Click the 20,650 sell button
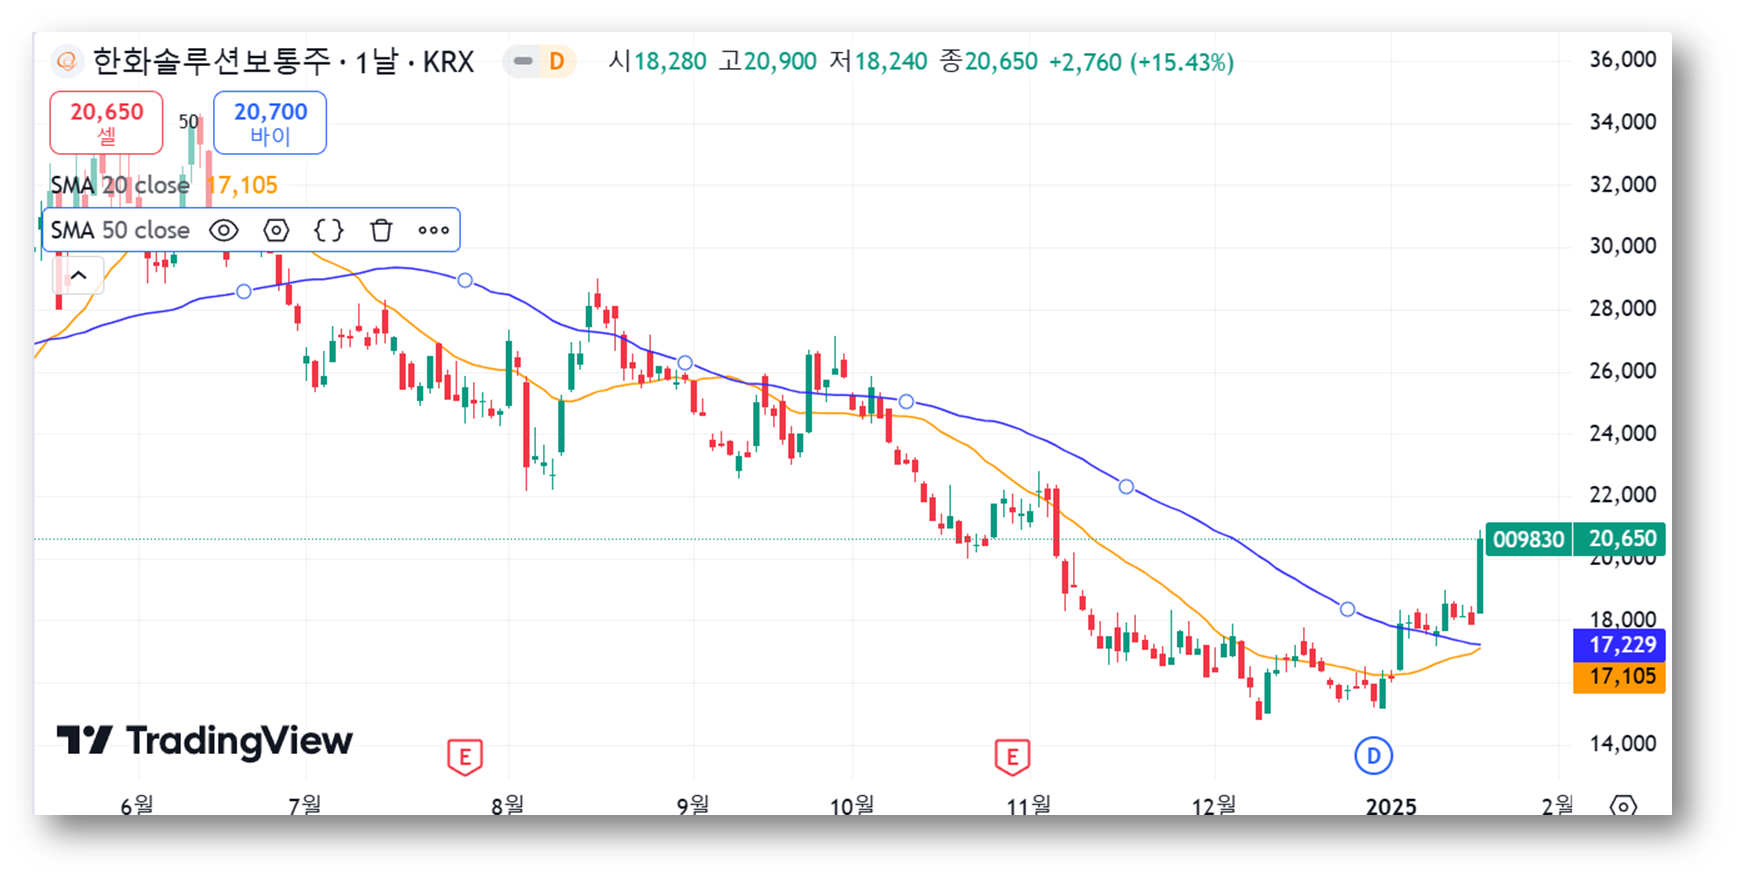 pyautogui.click(x=107, y=123)
